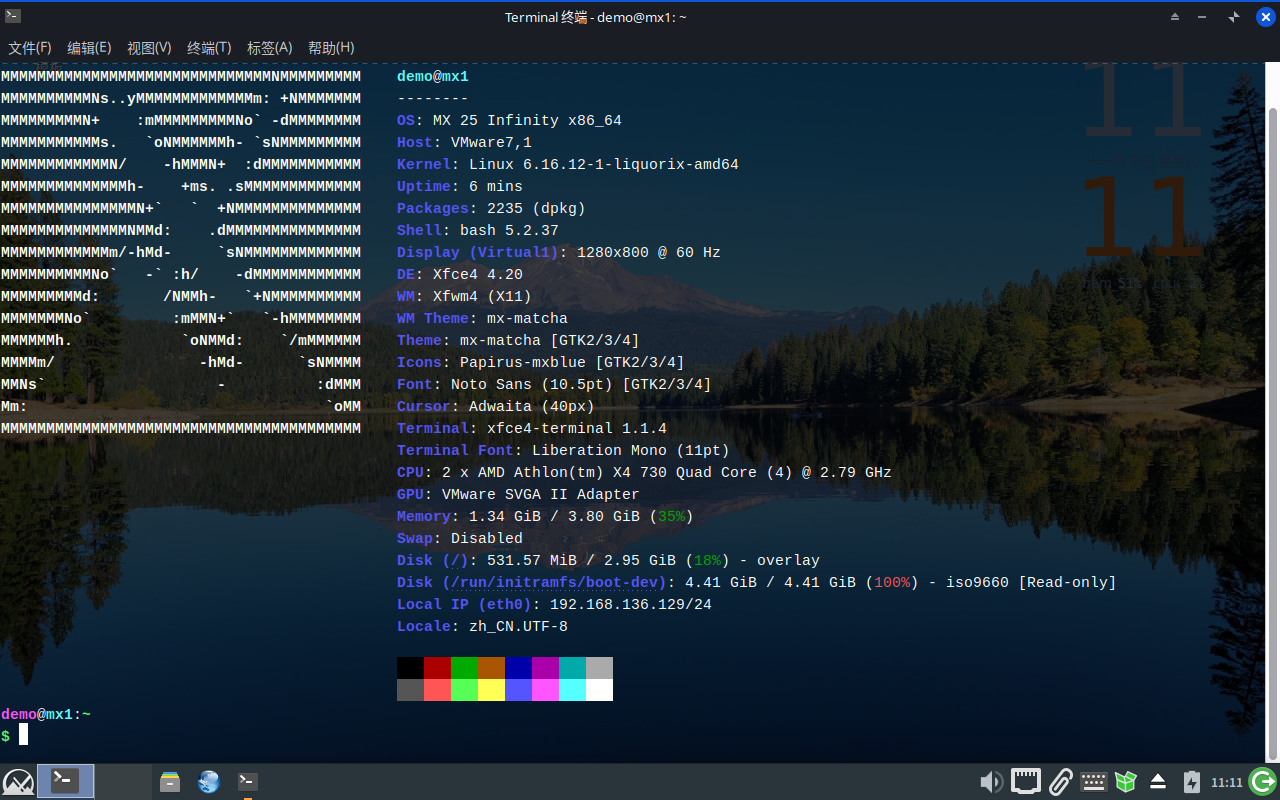
Task: Click the terminal window menu icon in title bar
Action: [12, 16]
